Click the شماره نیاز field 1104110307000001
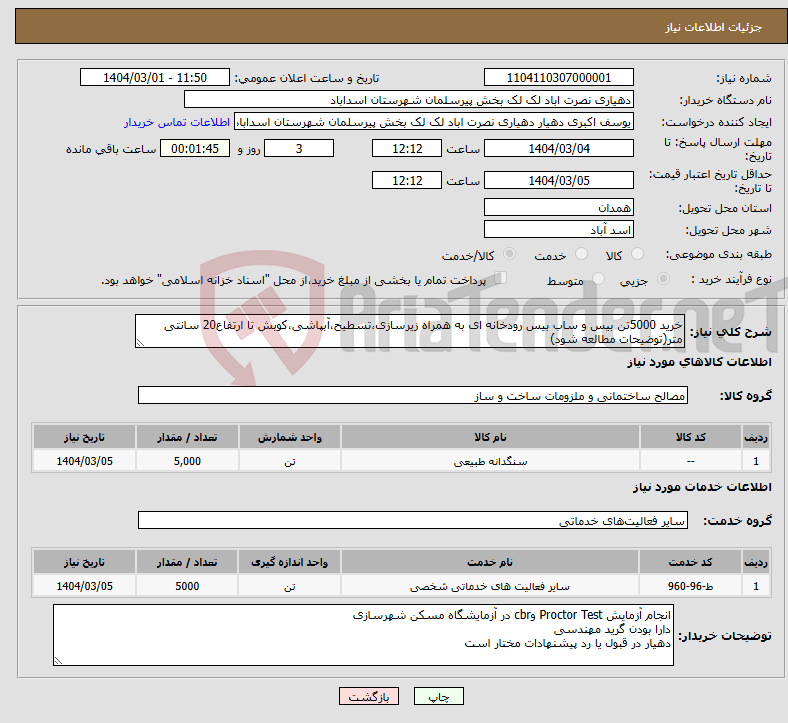 click(x=558, y=77)
